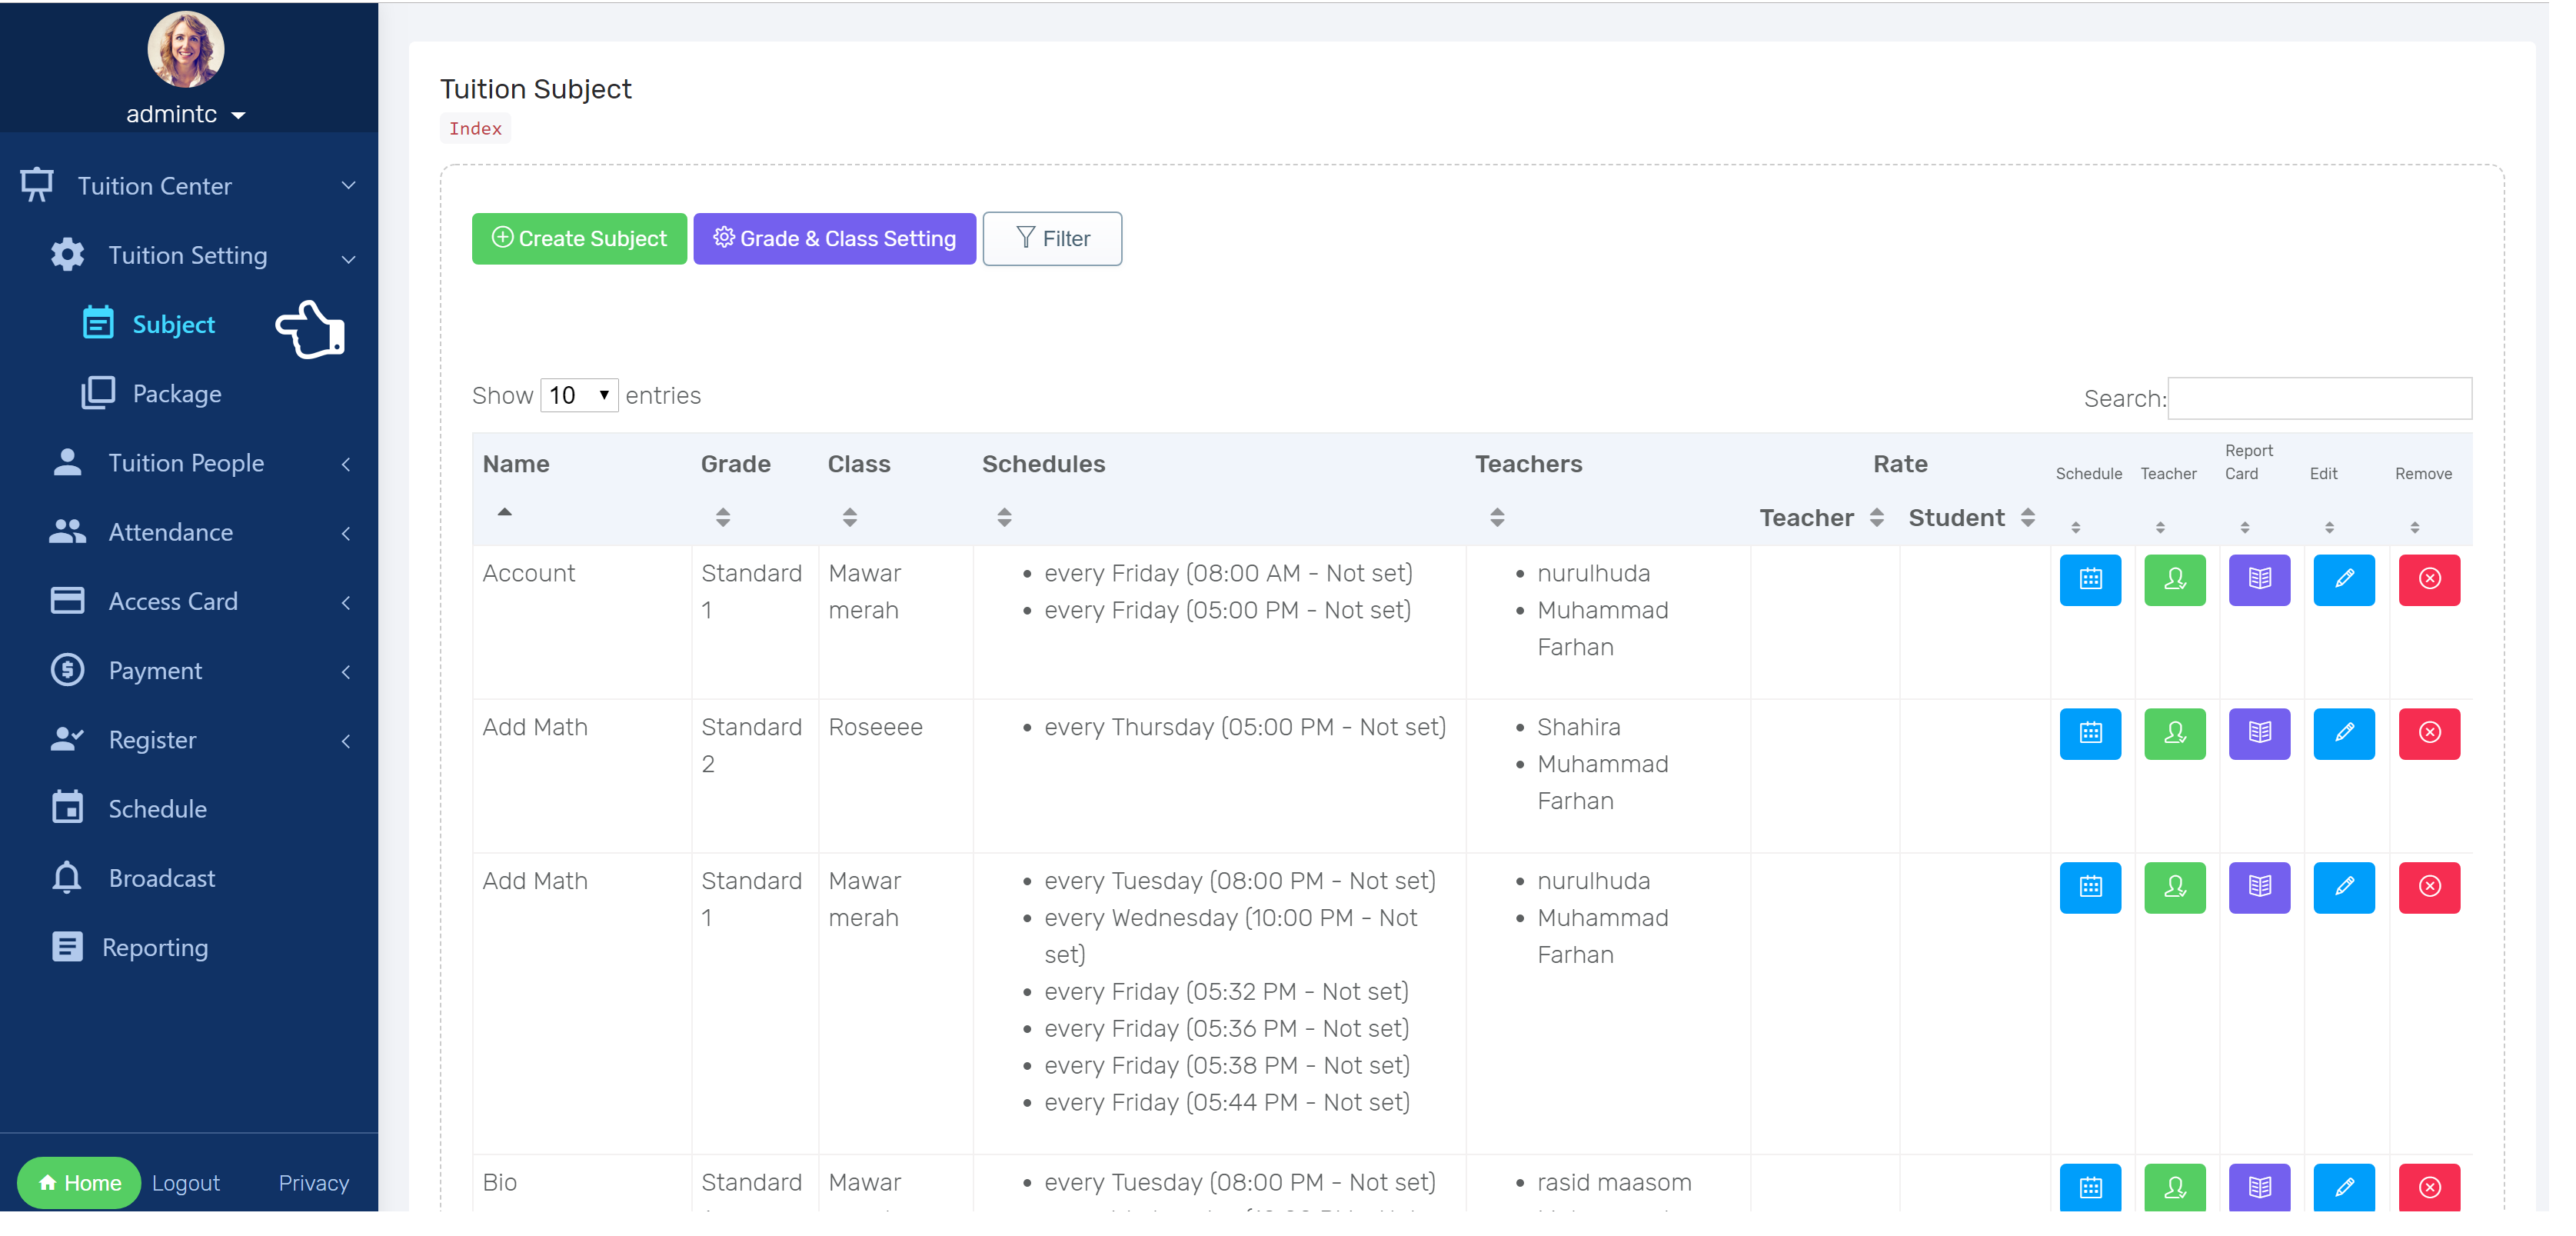Click the Create Subject button
2576x1236 pixels.
click(579, 238)
